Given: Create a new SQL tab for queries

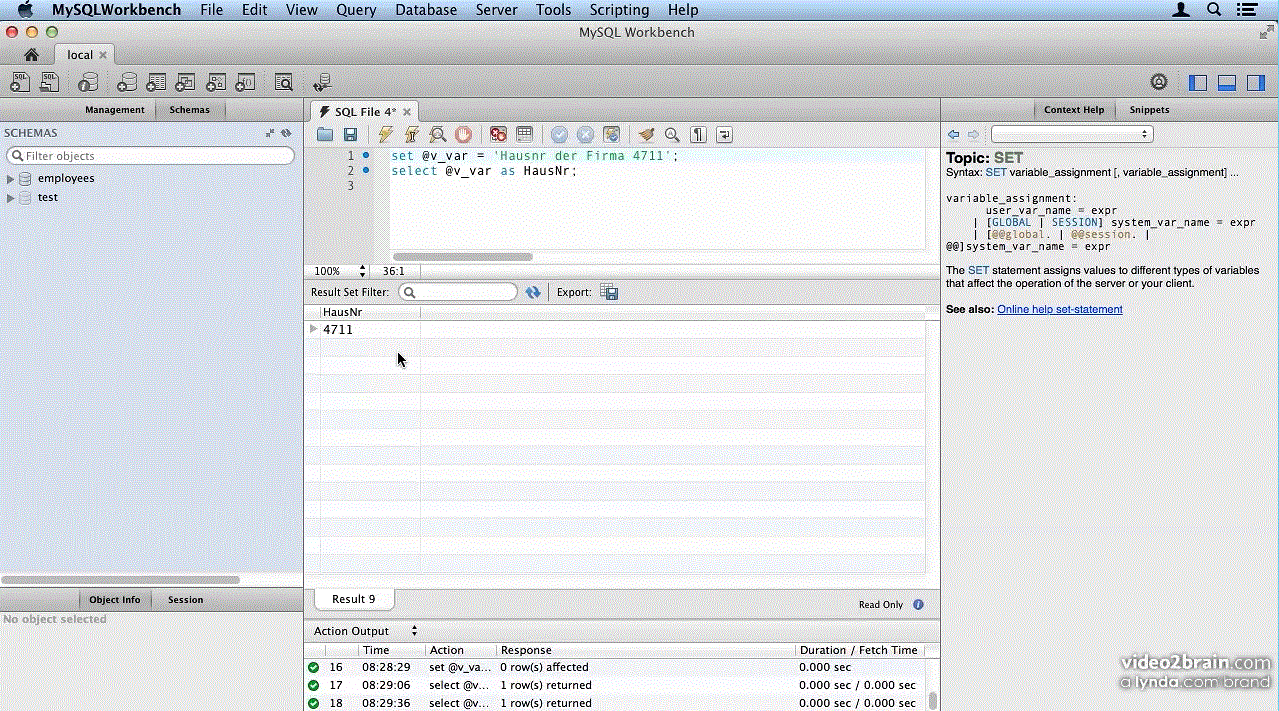Looking at the screenshot, I should (x=20, y=83).
